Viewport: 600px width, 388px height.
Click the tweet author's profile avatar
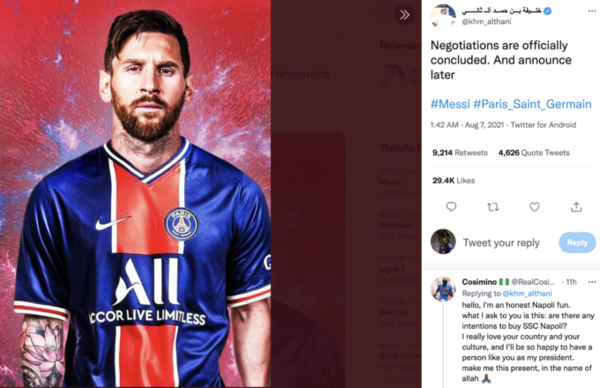(x=443, y=16)
